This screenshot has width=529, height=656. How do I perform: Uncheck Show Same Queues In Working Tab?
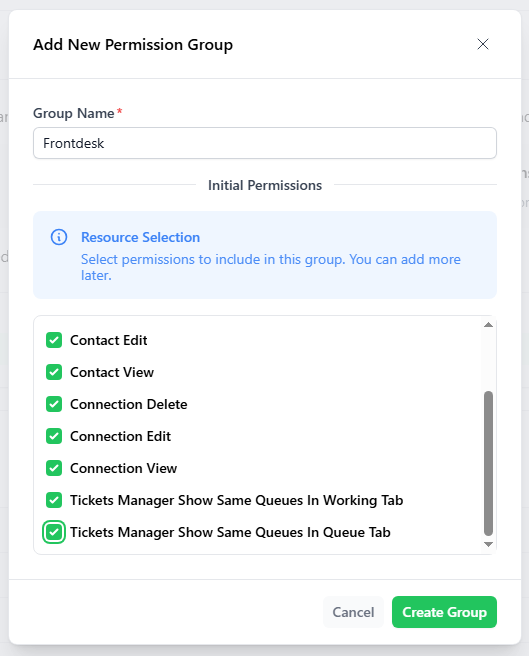click(x=54, y=500)
